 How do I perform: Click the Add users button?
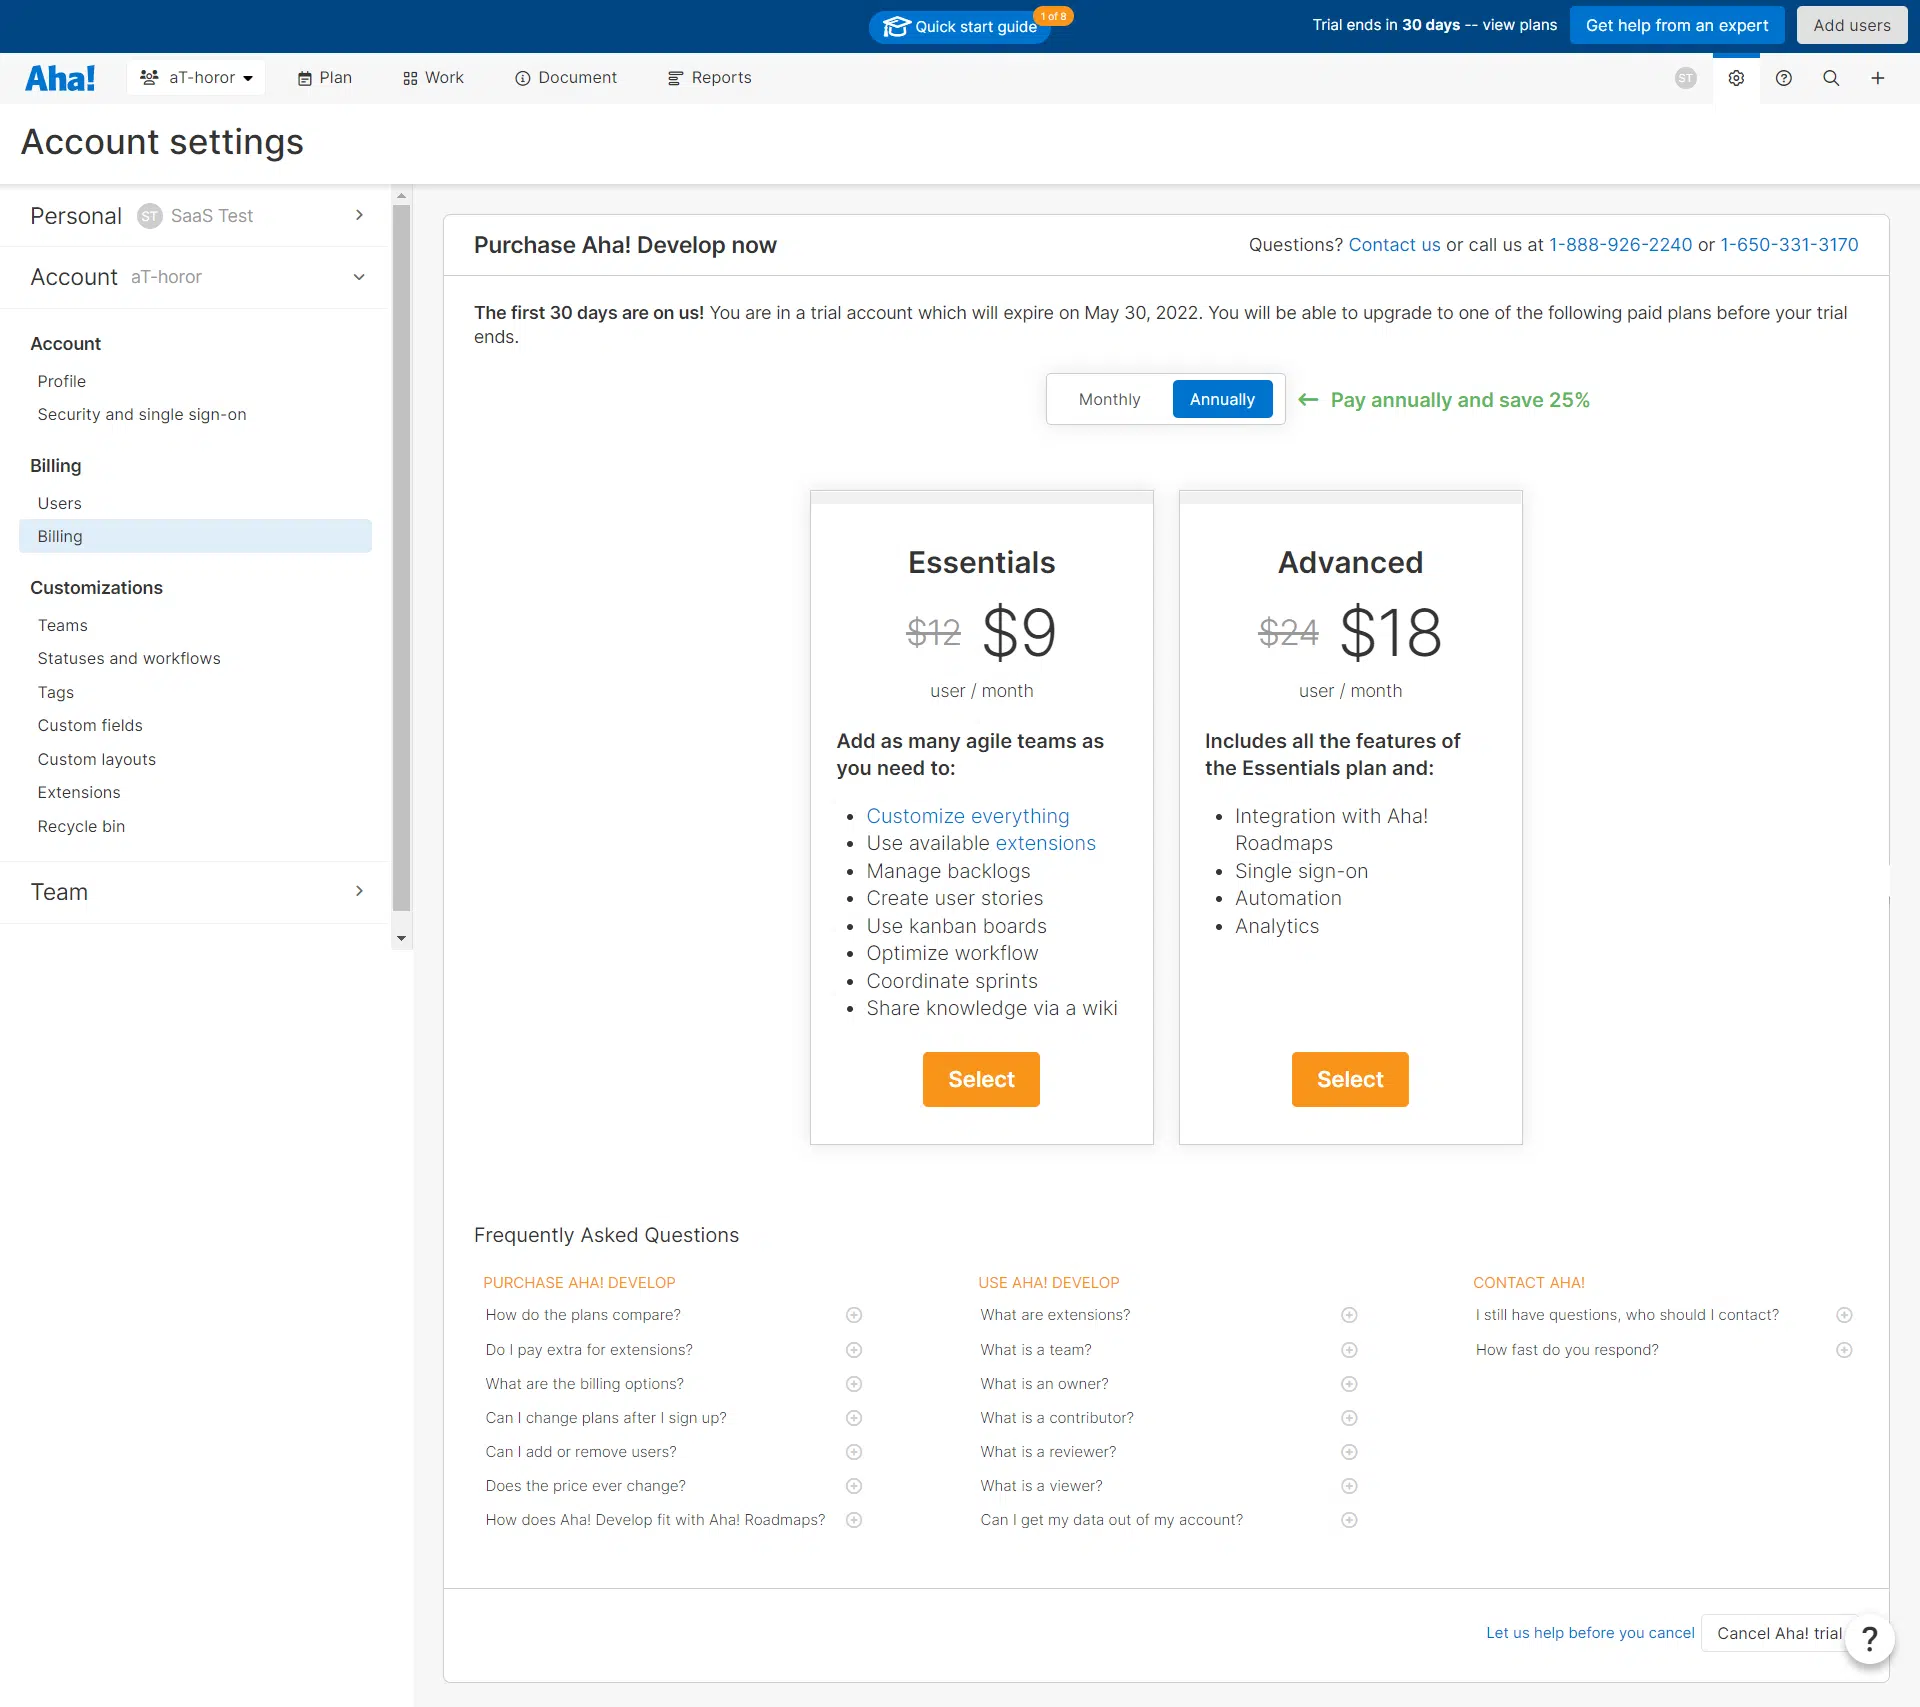(1852, 26)
